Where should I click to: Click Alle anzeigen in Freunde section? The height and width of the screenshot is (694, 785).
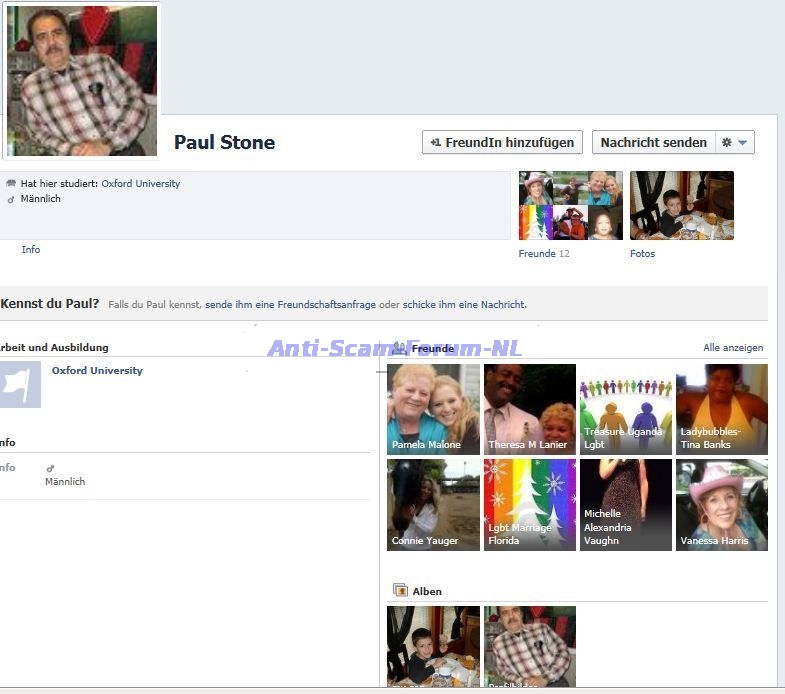(x=733, y=348)
